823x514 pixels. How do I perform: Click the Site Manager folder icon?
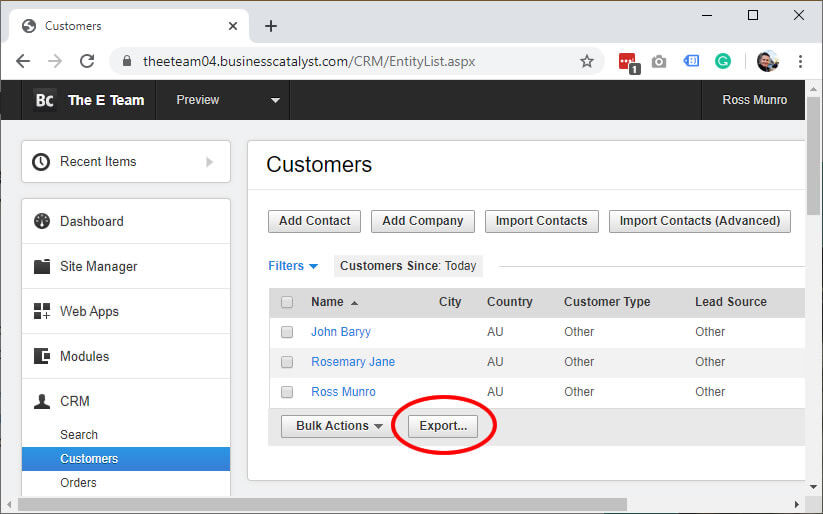pyautogui.click(x=42, y=266)
